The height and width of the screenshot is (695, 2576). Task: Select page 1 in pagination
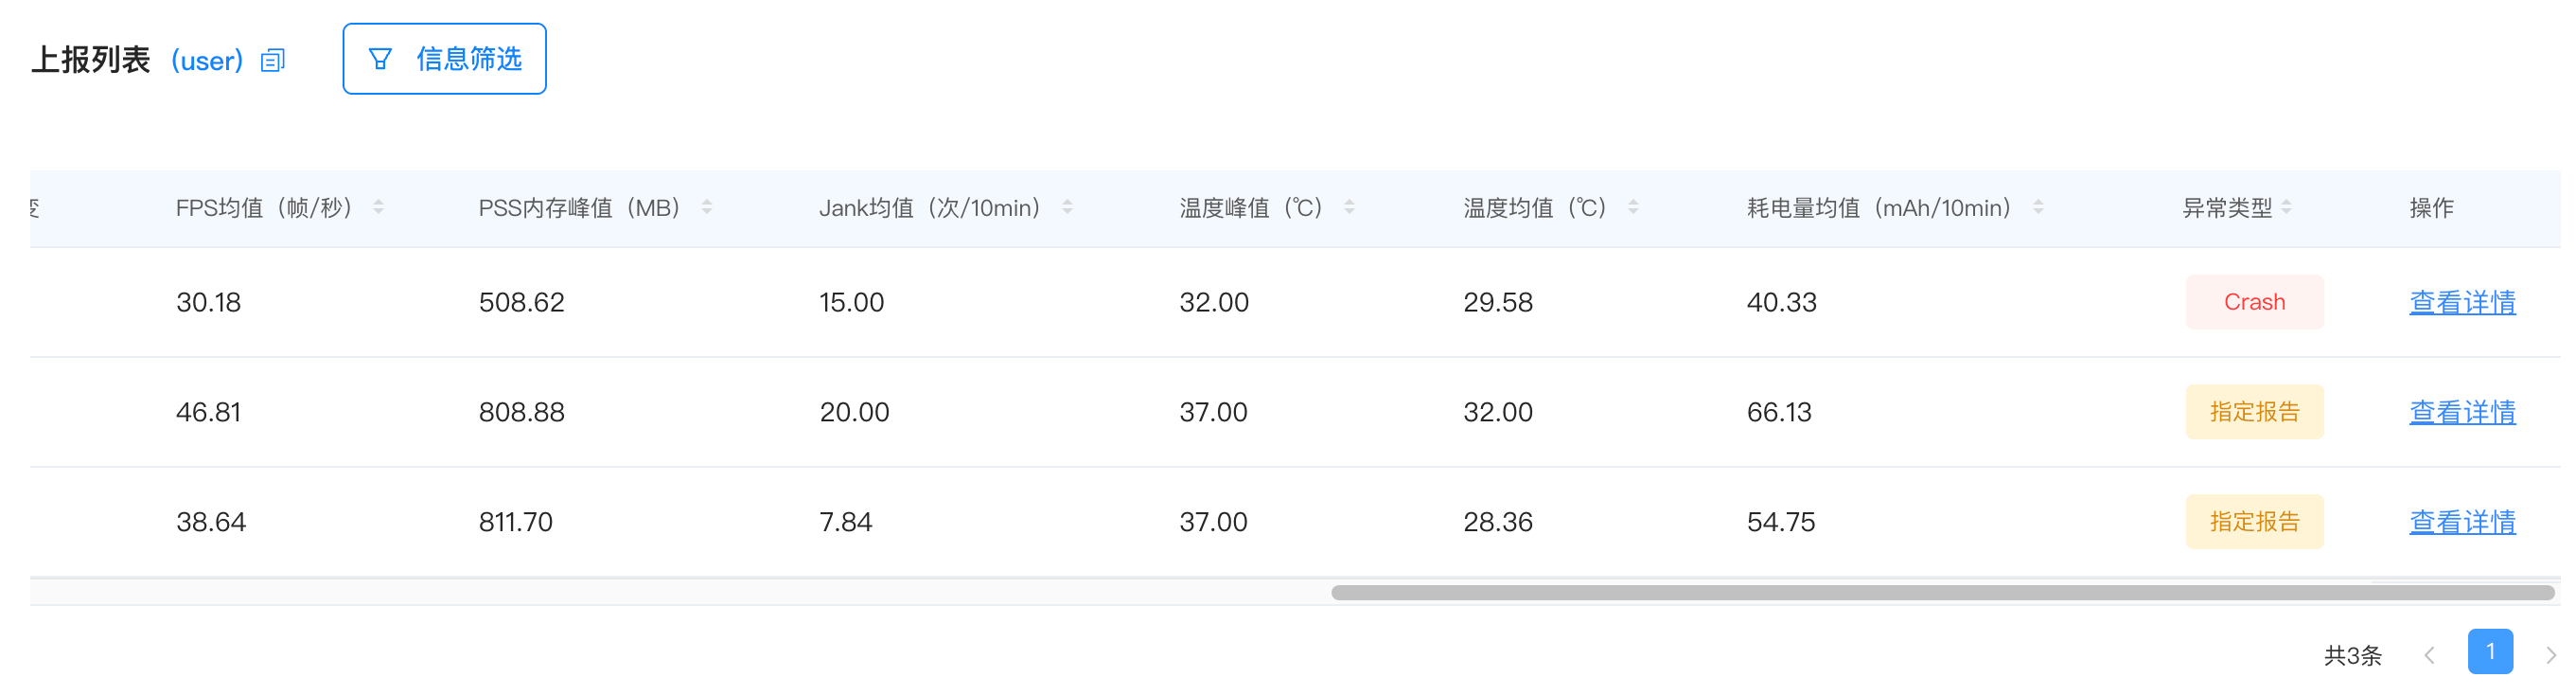click(2490, 652)
